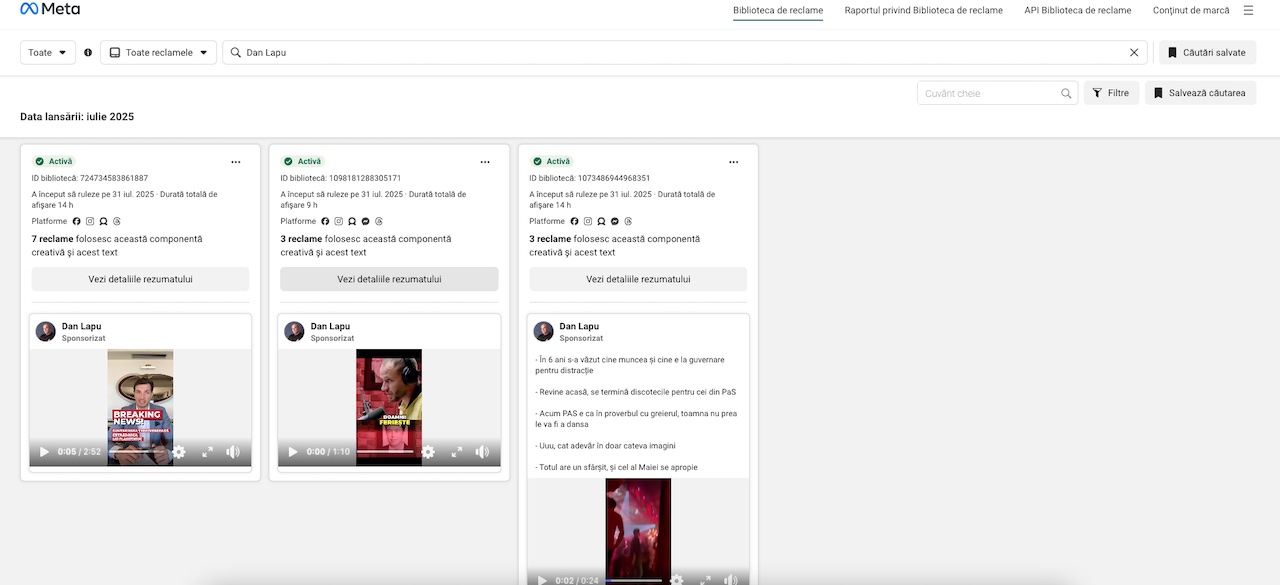Mute the 1:10 video

[482, 452]
